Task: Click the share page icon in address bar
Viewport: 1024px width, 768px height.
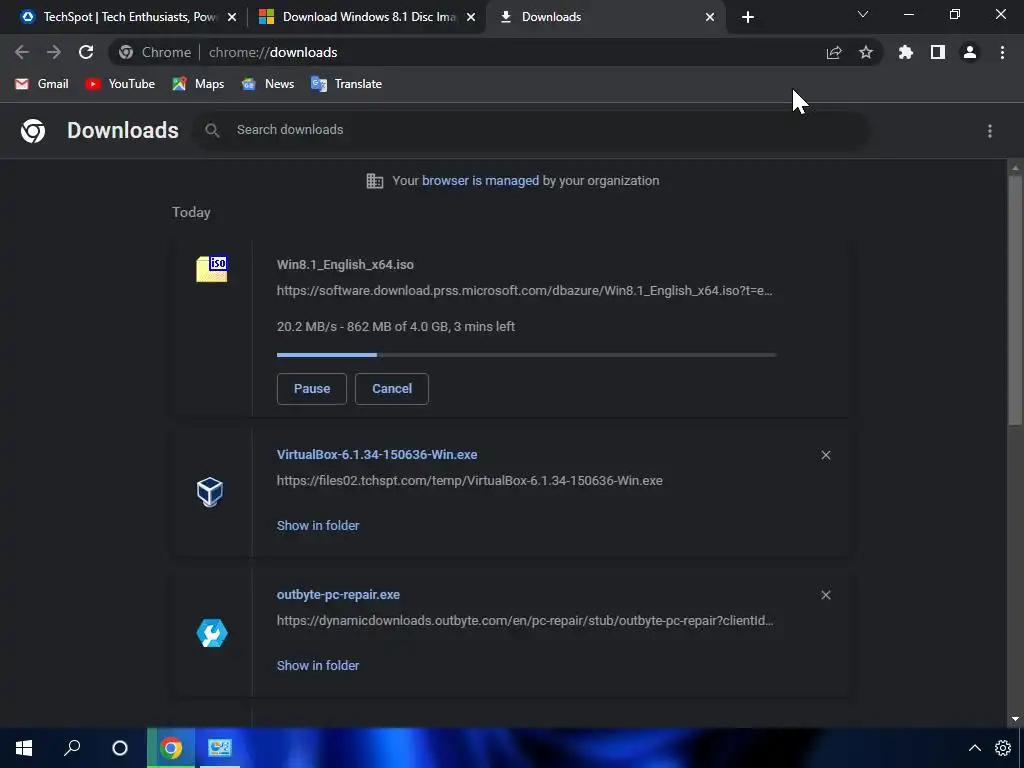Action: tap(834, 52)
